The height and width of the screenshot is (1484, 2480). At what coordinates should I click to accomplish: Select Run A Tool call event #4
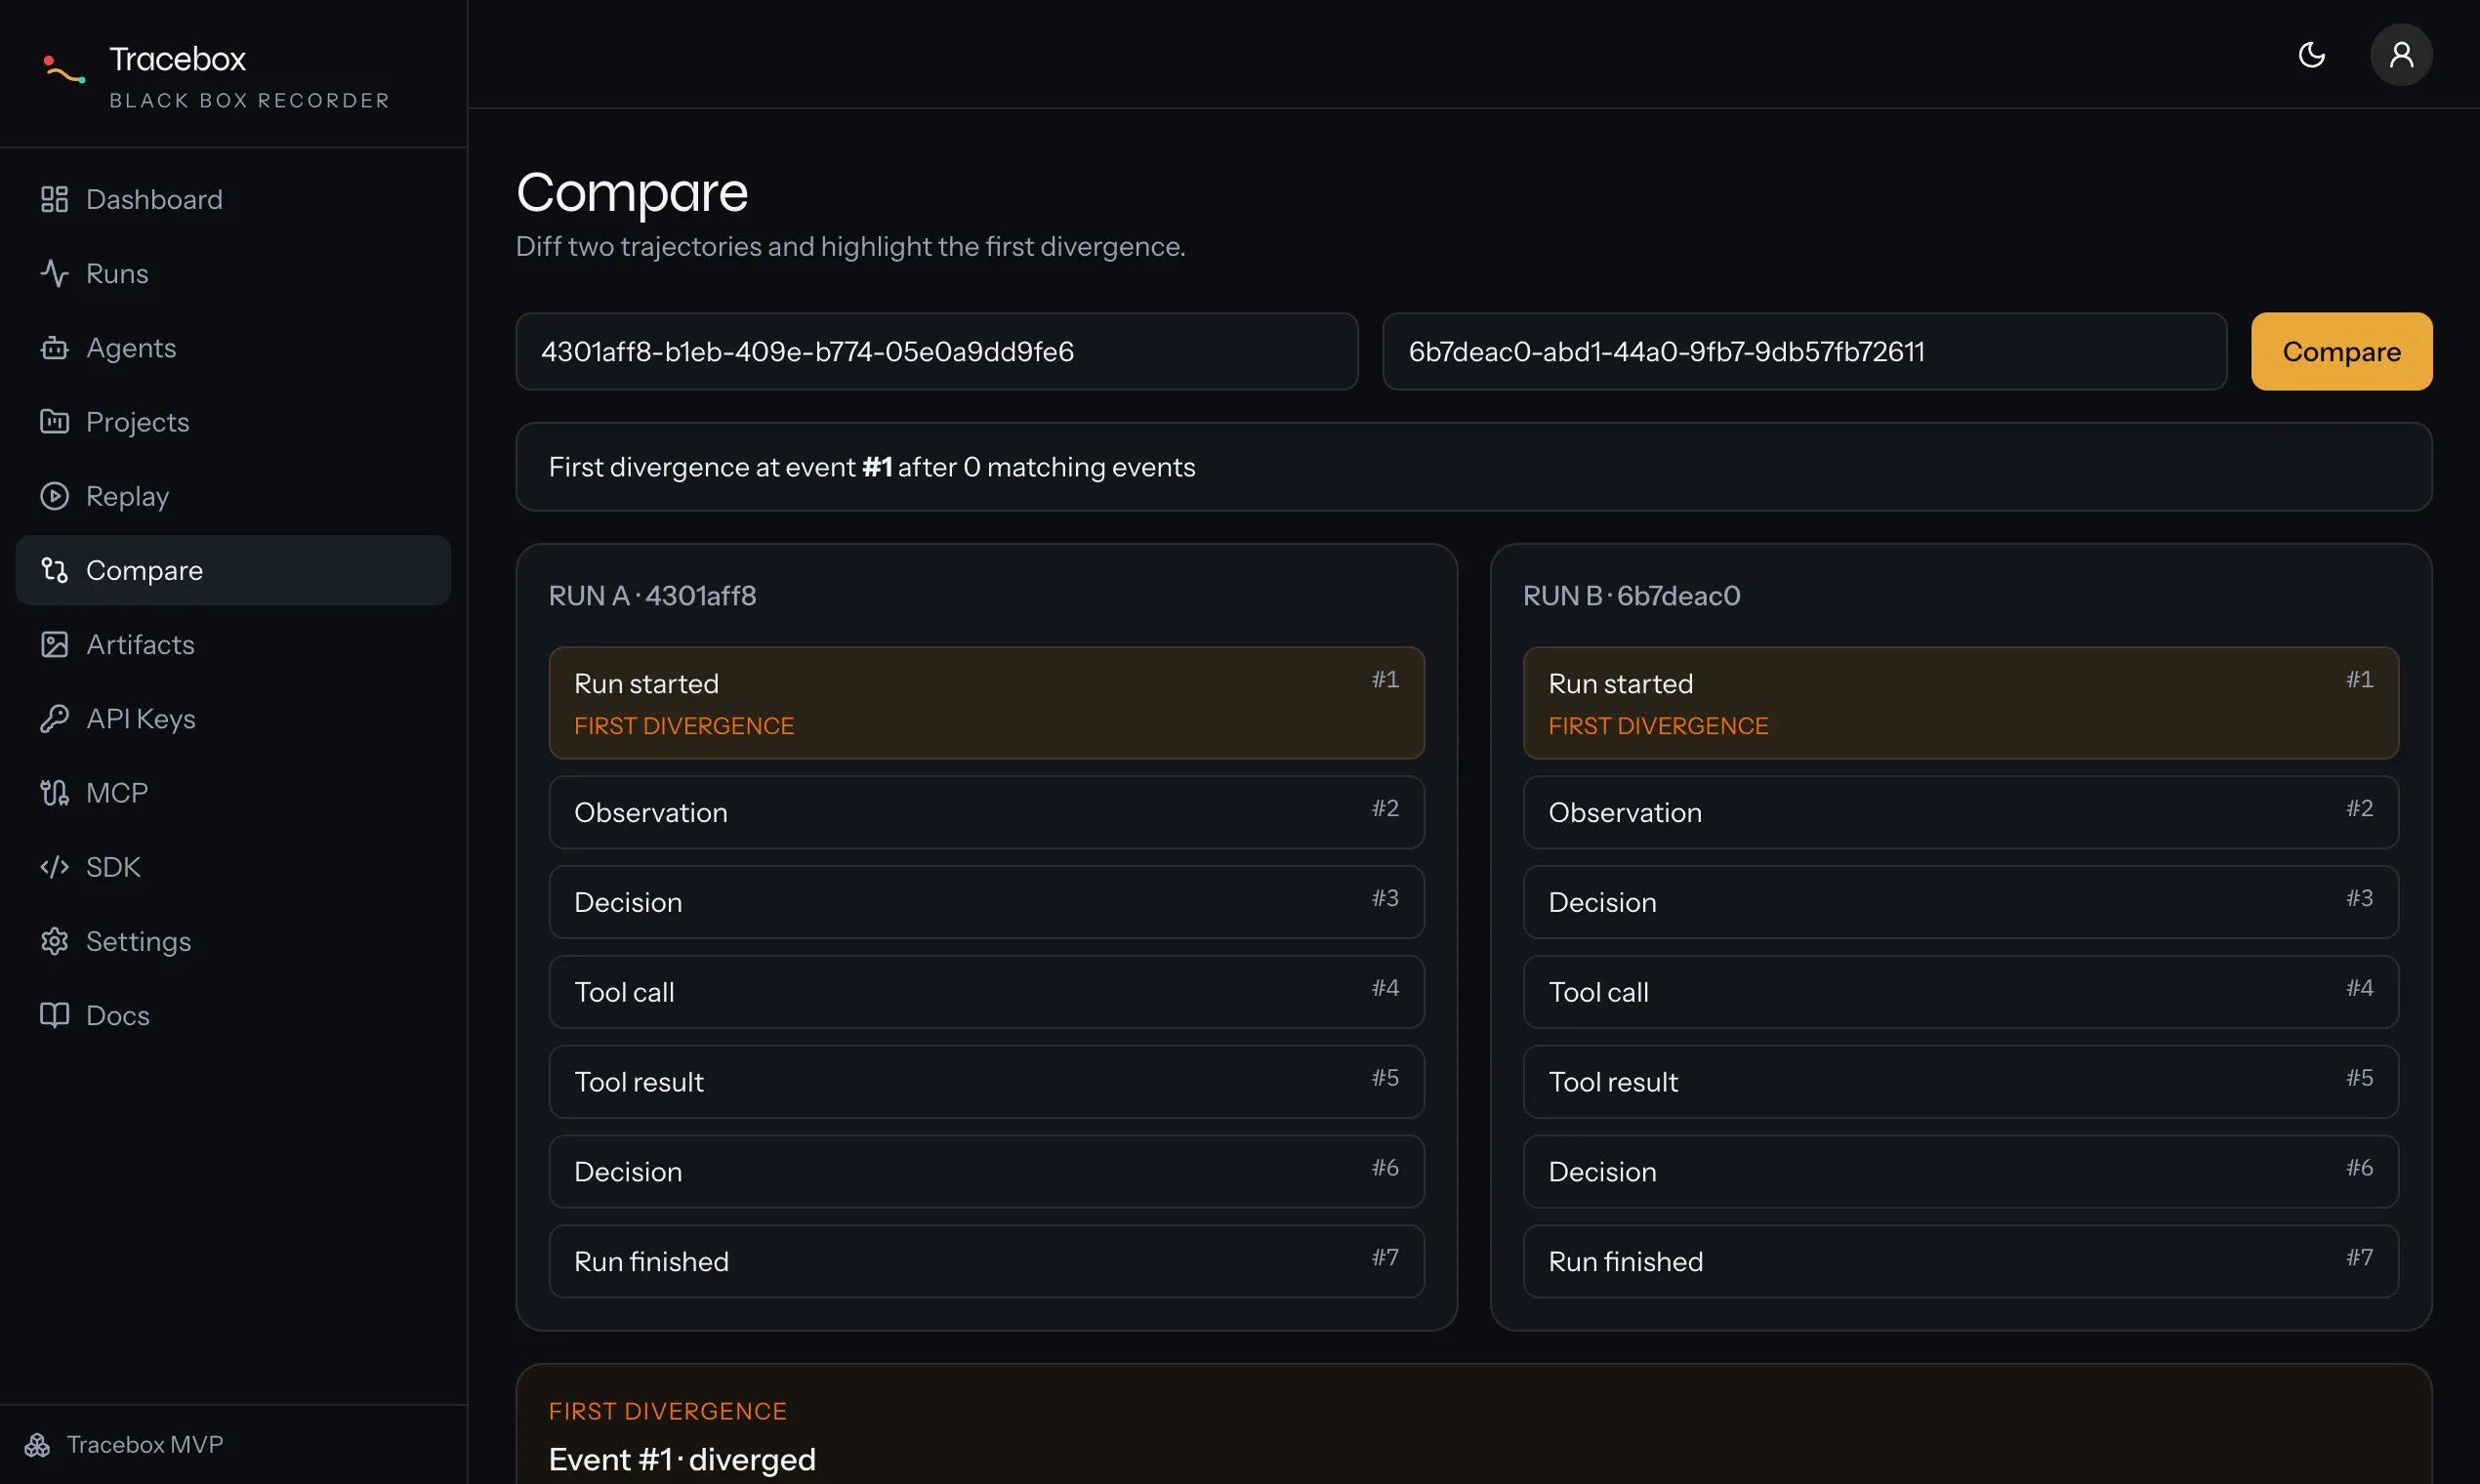point(986,992)
